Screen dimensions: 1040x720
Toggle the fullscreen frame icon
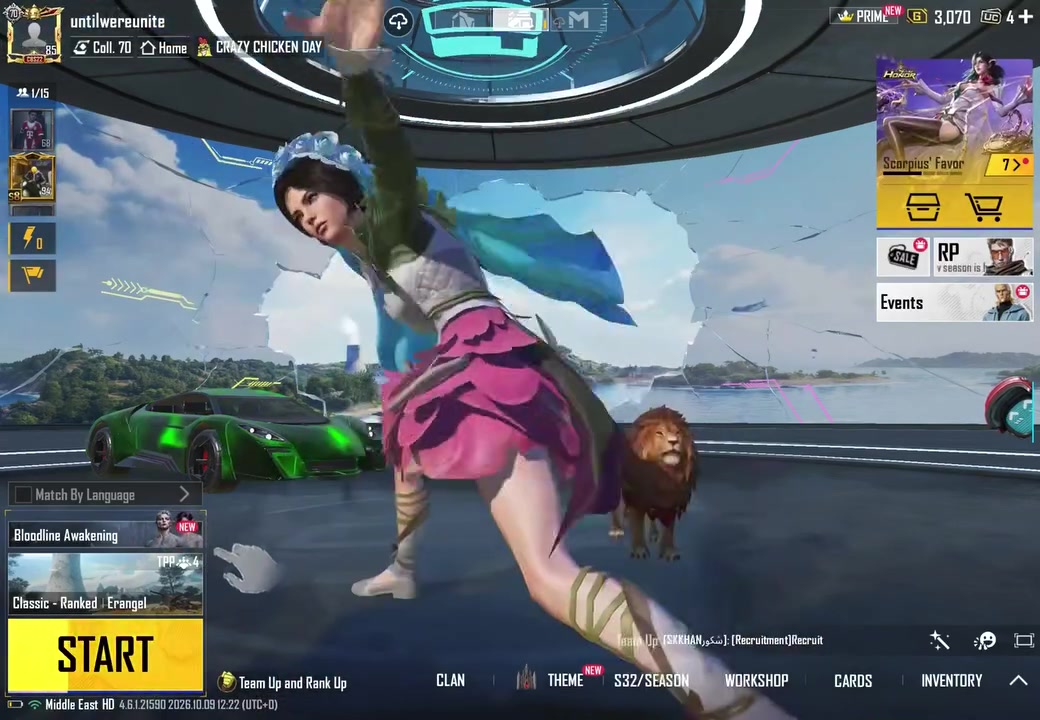pyautogui.click(x=1024, y=640)
